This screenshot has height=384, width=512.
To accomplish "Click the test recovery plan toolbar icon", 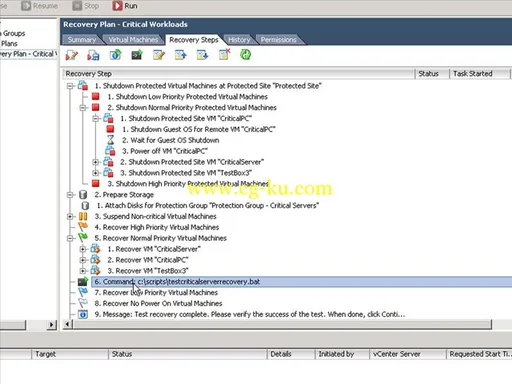I will tap(93, 55).
